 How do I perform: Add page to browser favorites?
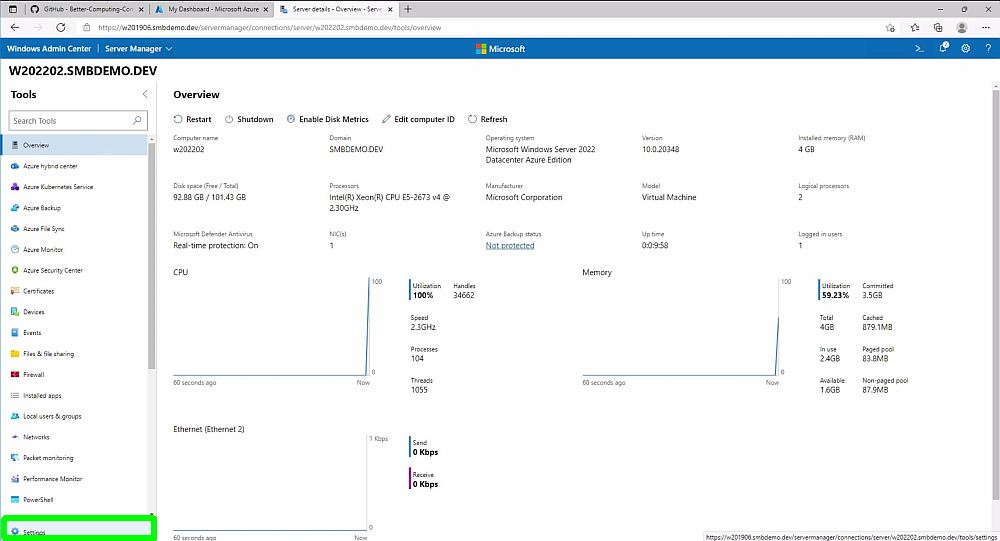pos(890,27)
